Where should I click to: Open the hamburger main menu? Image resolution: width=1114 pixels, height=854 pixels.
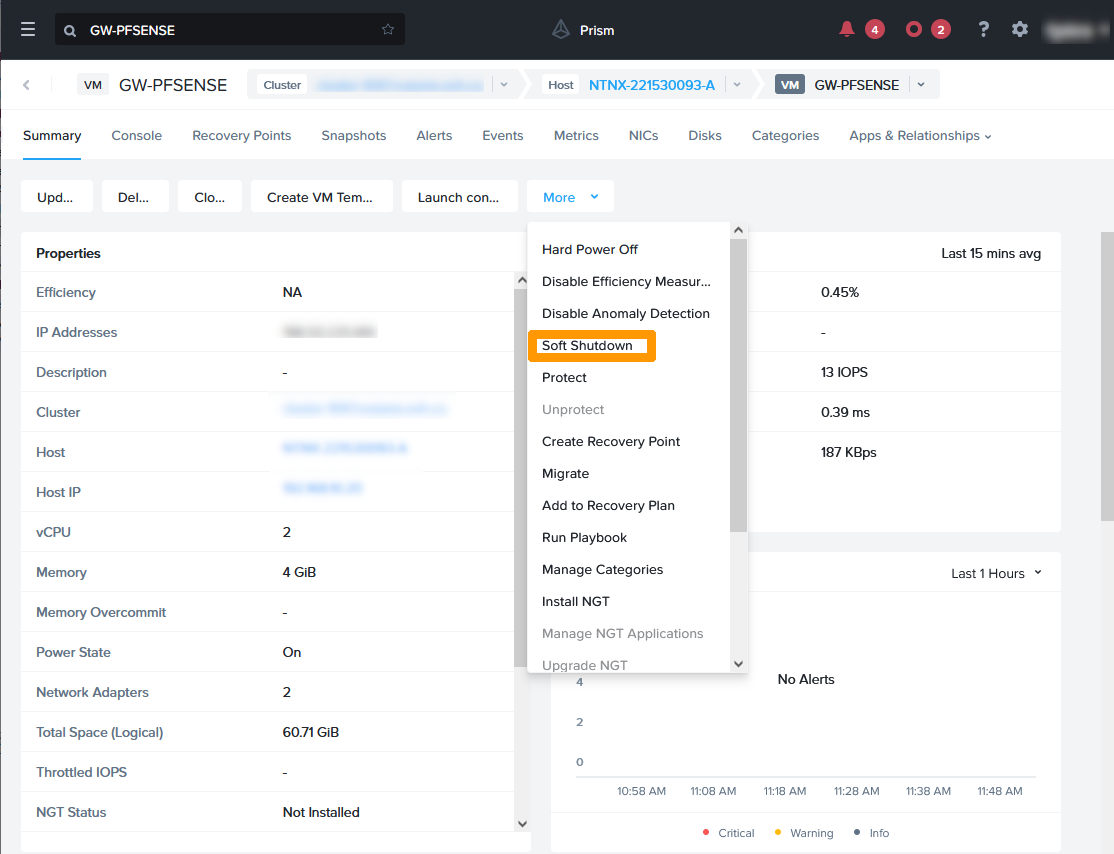(x=28, y=30)
